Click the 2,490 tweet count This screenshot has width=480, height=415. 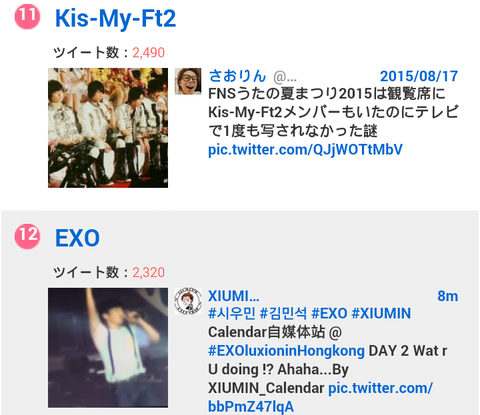[149, 53]
